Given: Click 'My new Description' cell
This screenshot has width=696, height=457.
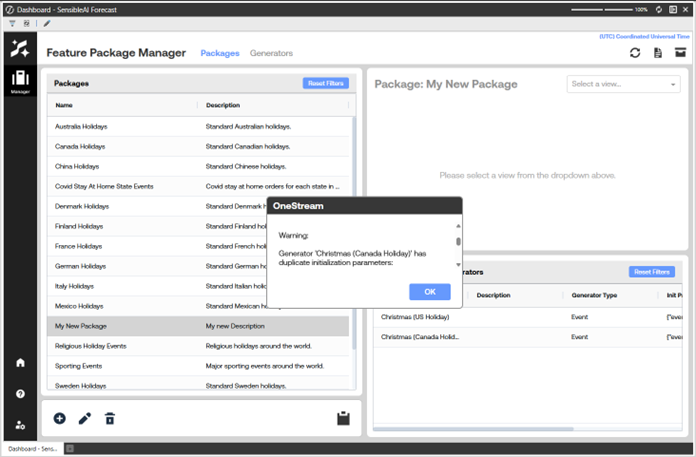Looking at the screenshot, I should tap(235, 326).
